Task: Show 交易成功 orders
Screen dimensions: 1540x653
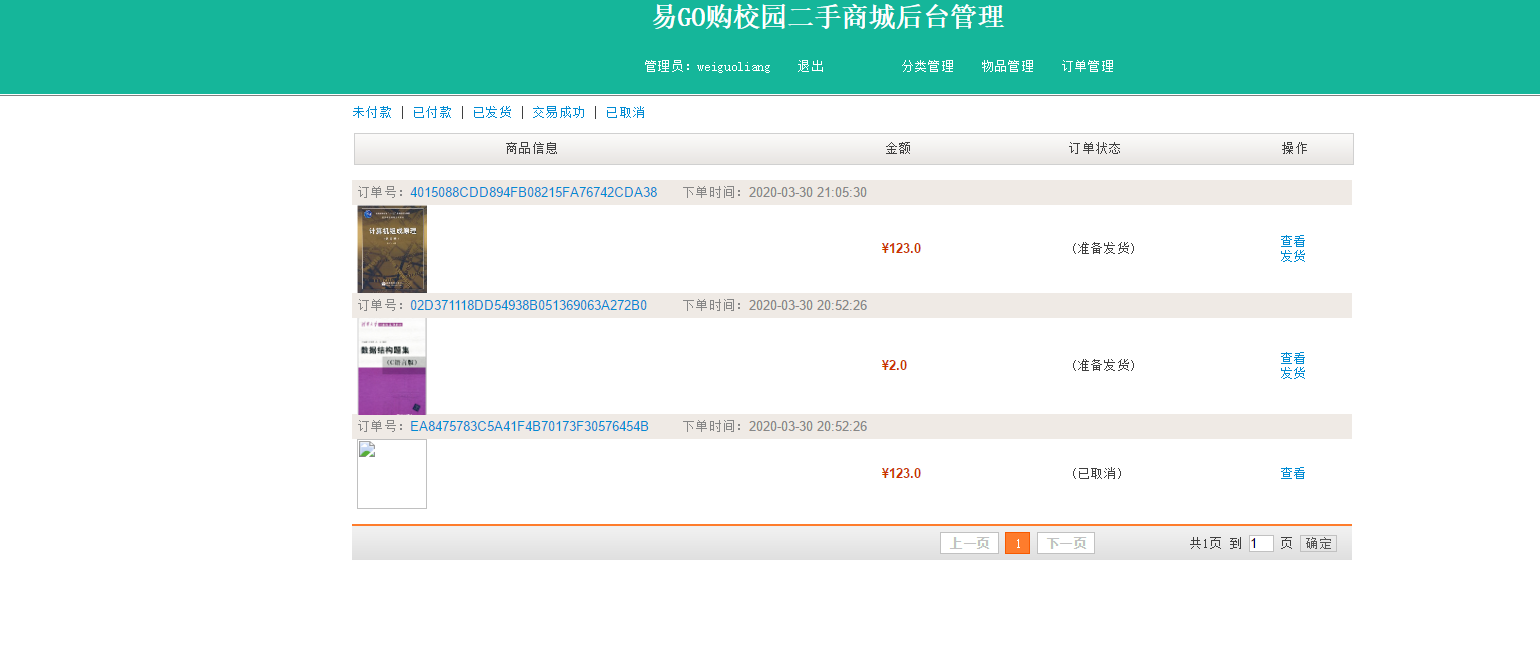Action: [x=558, y=113]
